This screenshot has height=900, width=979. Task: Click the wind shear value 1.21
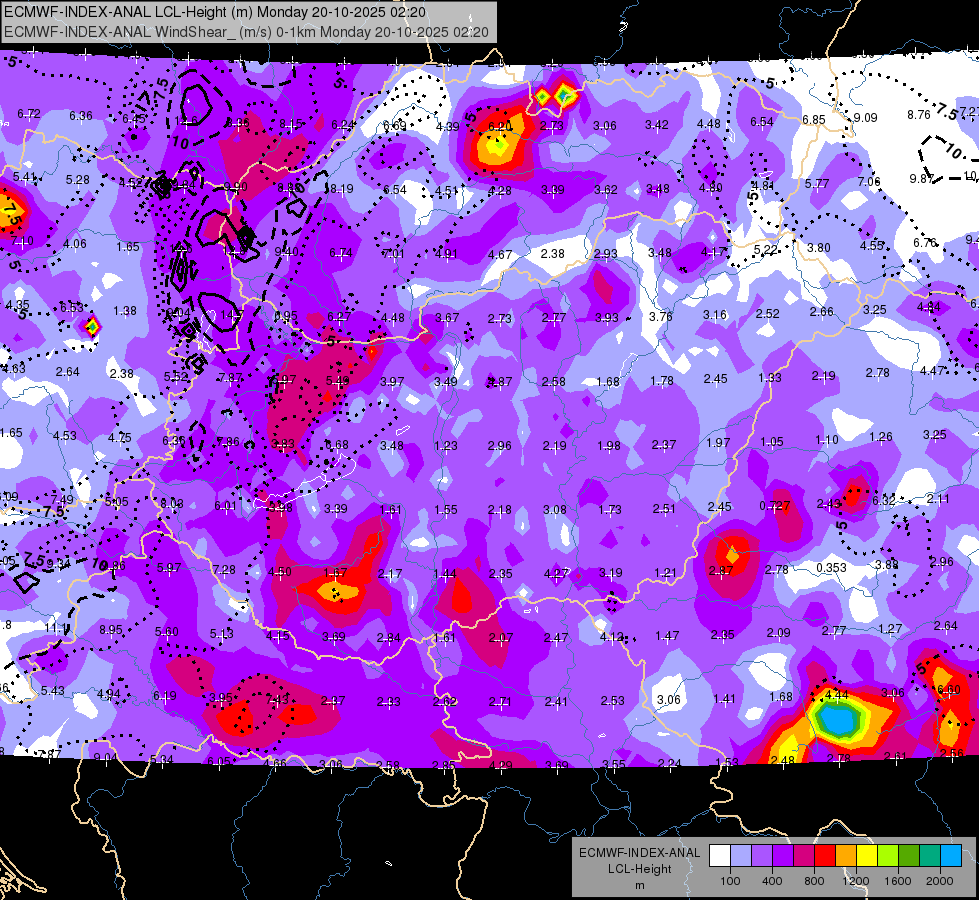pos(665,572)
